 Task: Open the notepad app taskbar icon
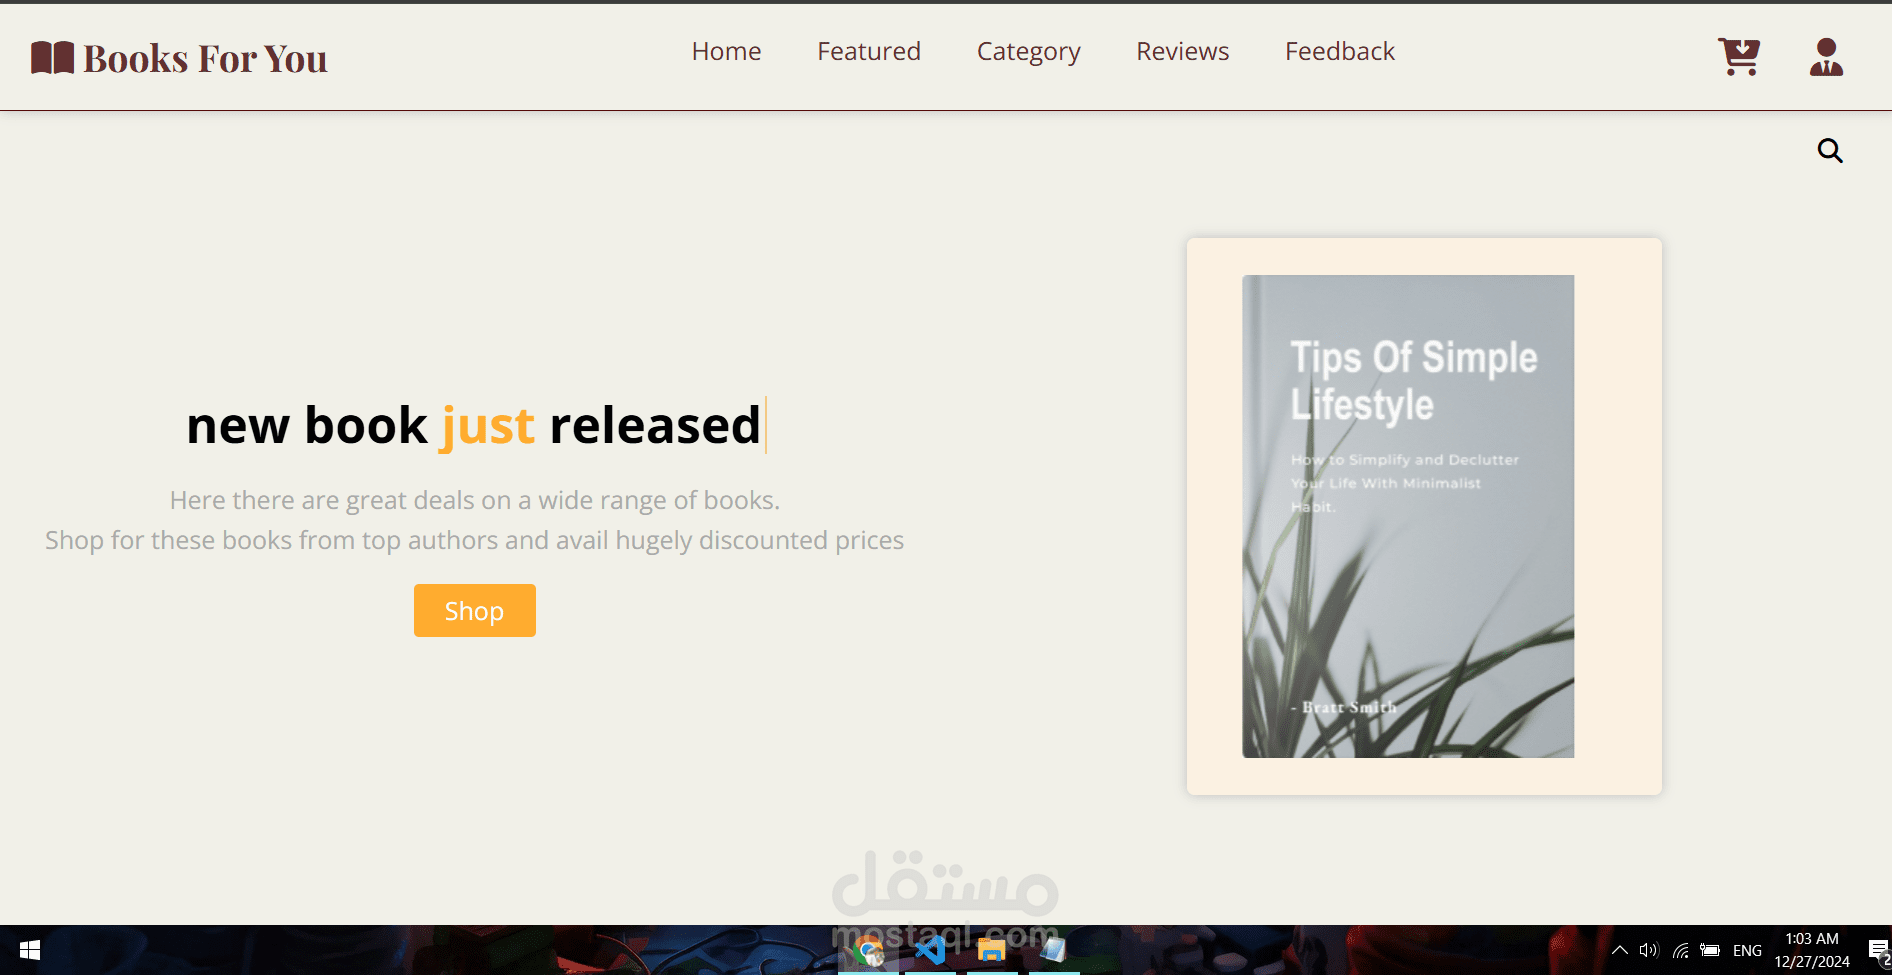click(x=1053, y=950)
